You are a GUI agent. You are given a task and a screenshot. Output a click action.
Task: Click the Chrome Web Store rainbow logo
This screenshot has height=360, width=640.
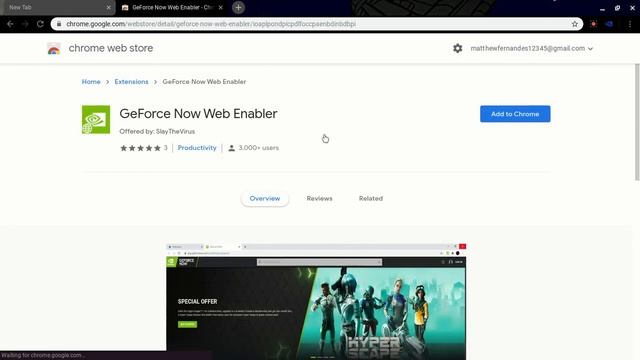(53, 49)
